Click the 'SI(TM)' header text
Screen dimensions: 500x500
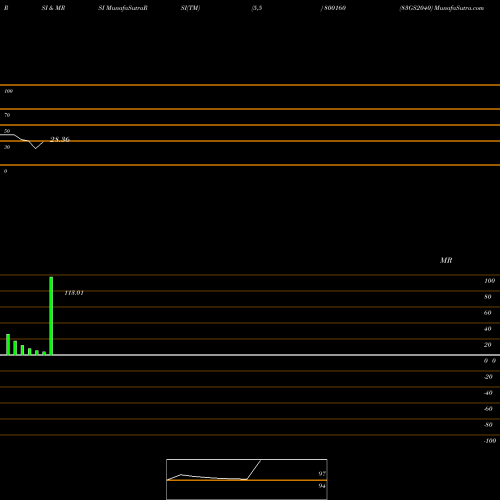tap(190, 8)
